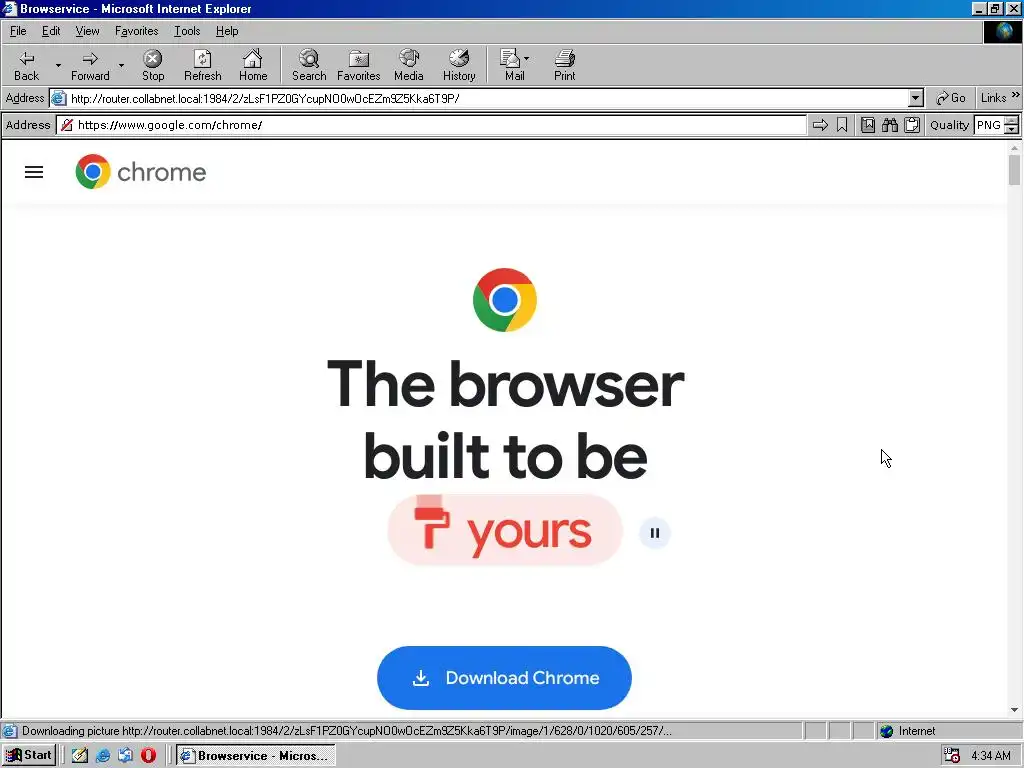Expand the Mail button dropdown arrow
This screenshot has height=768, width=1024.
click(526, 59)
